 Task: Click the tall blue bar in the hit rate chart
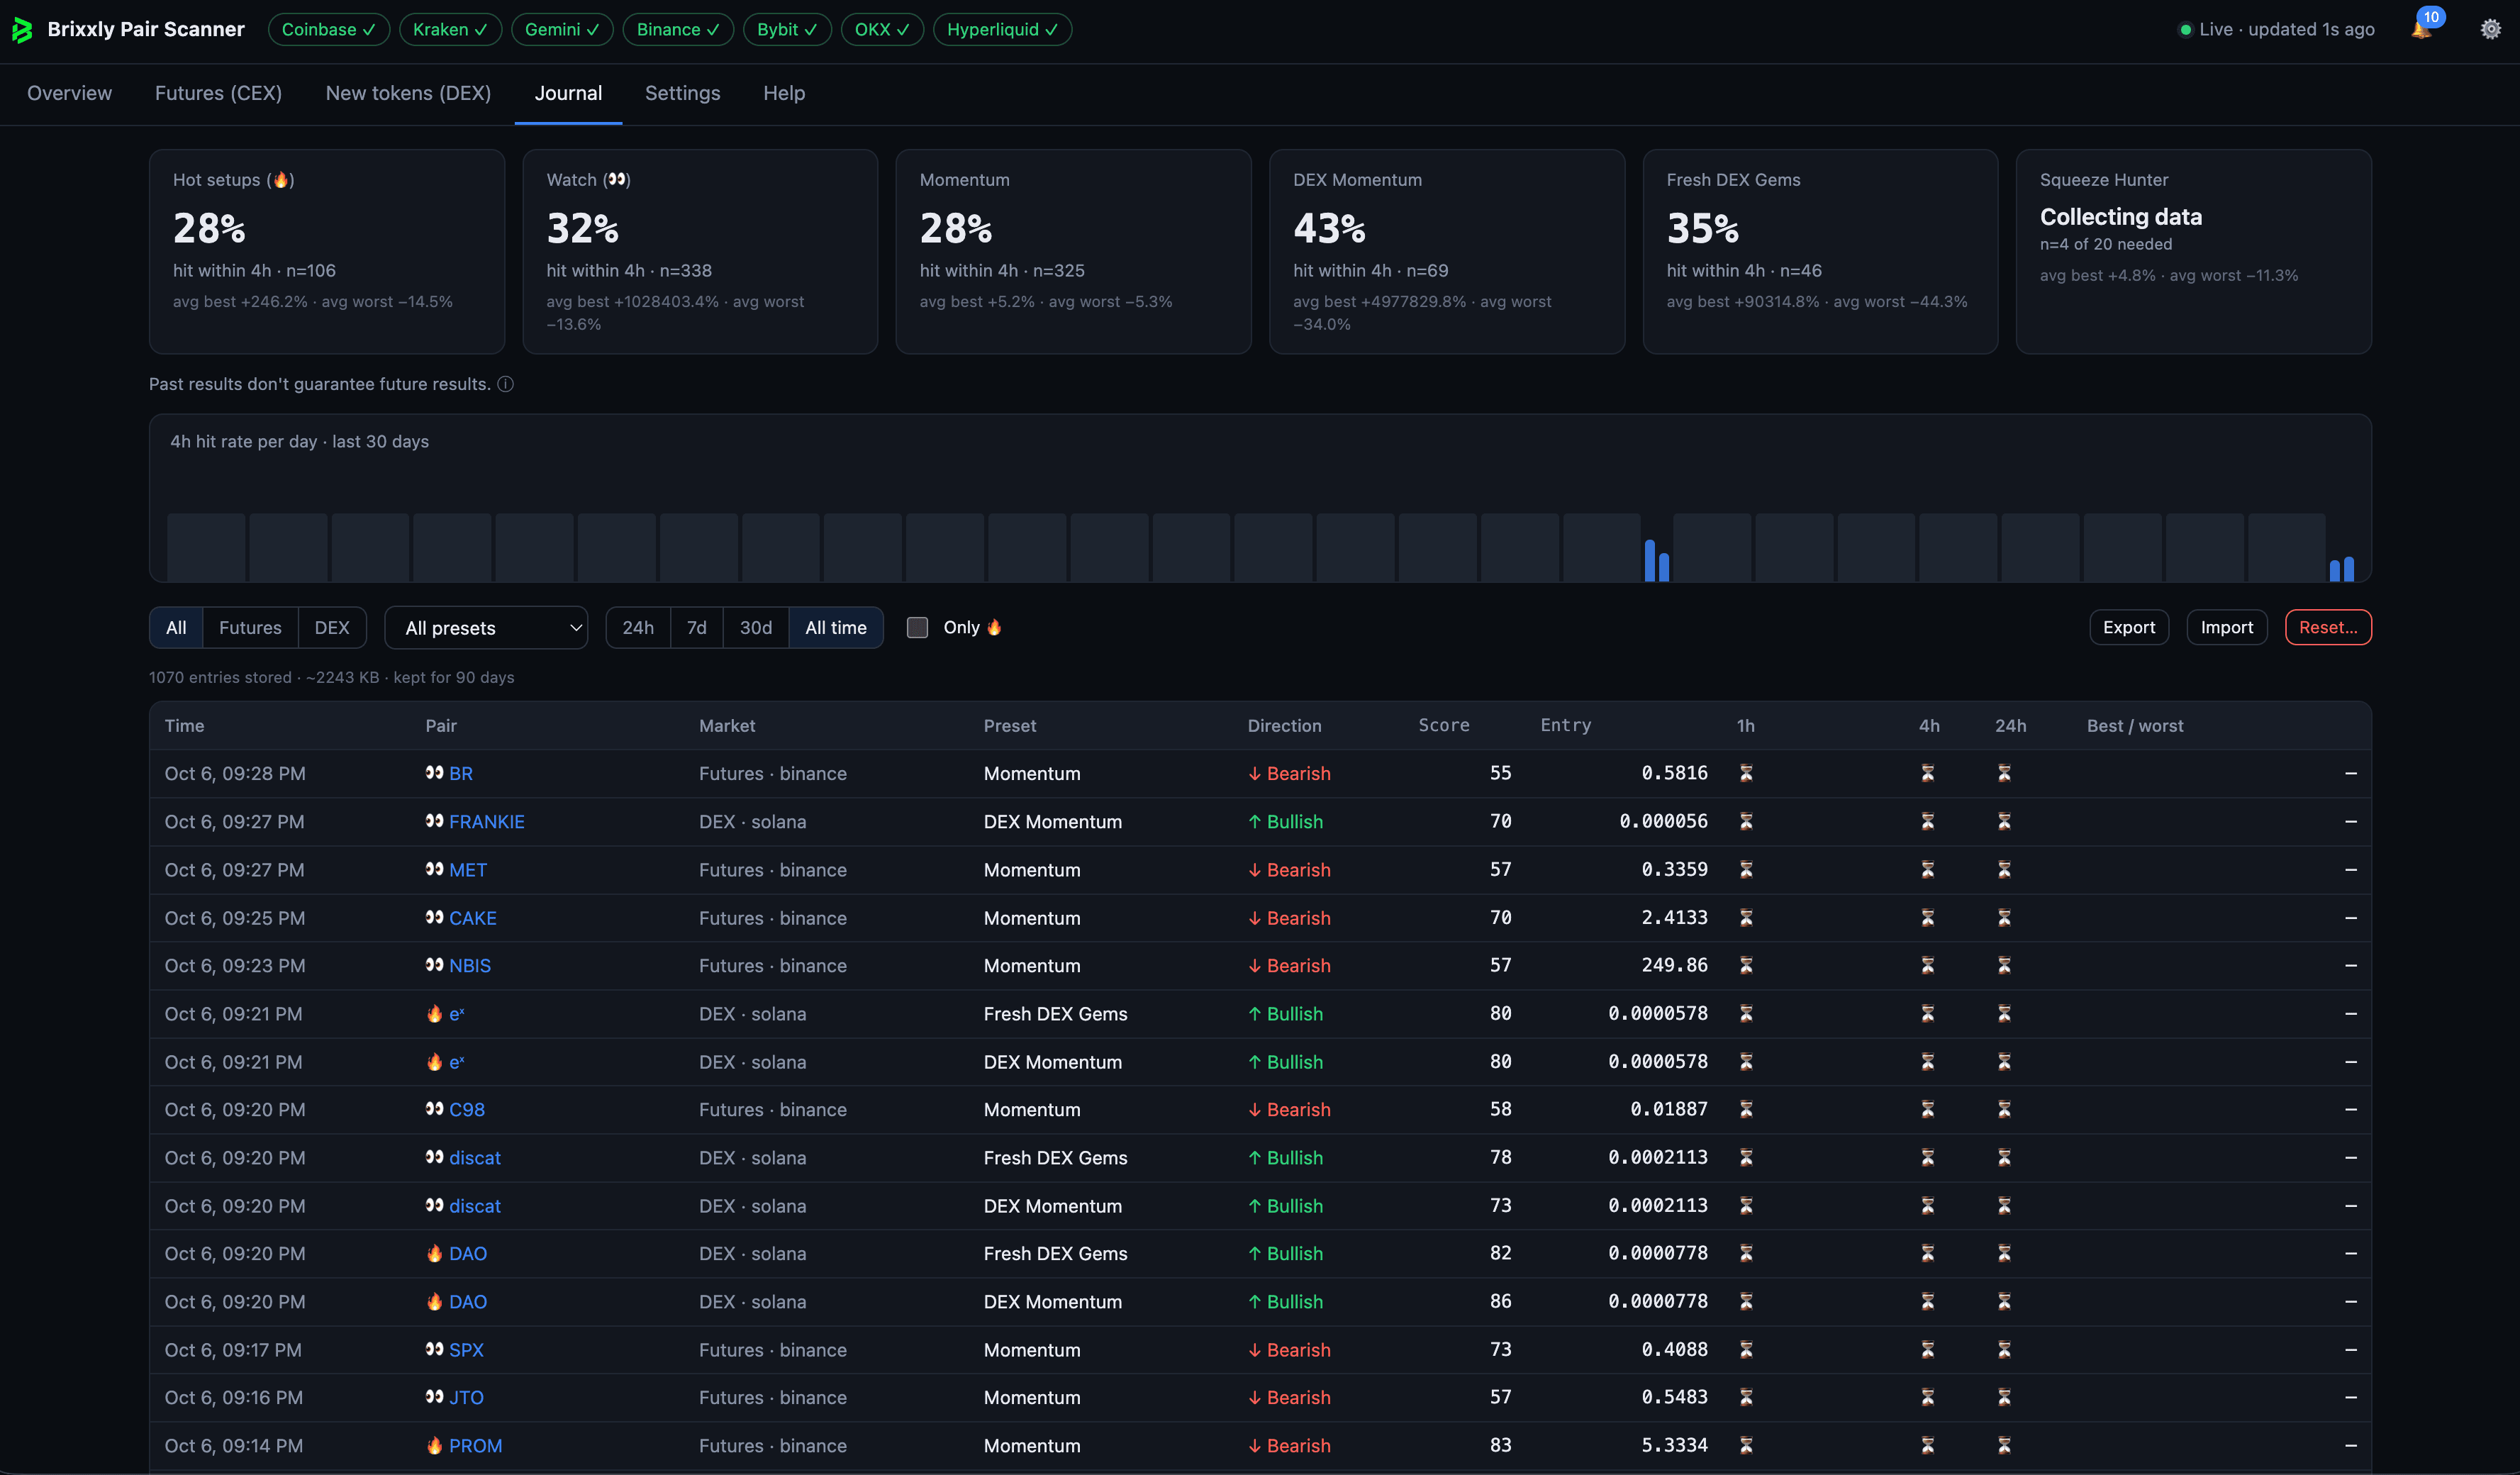[1650, 560]
